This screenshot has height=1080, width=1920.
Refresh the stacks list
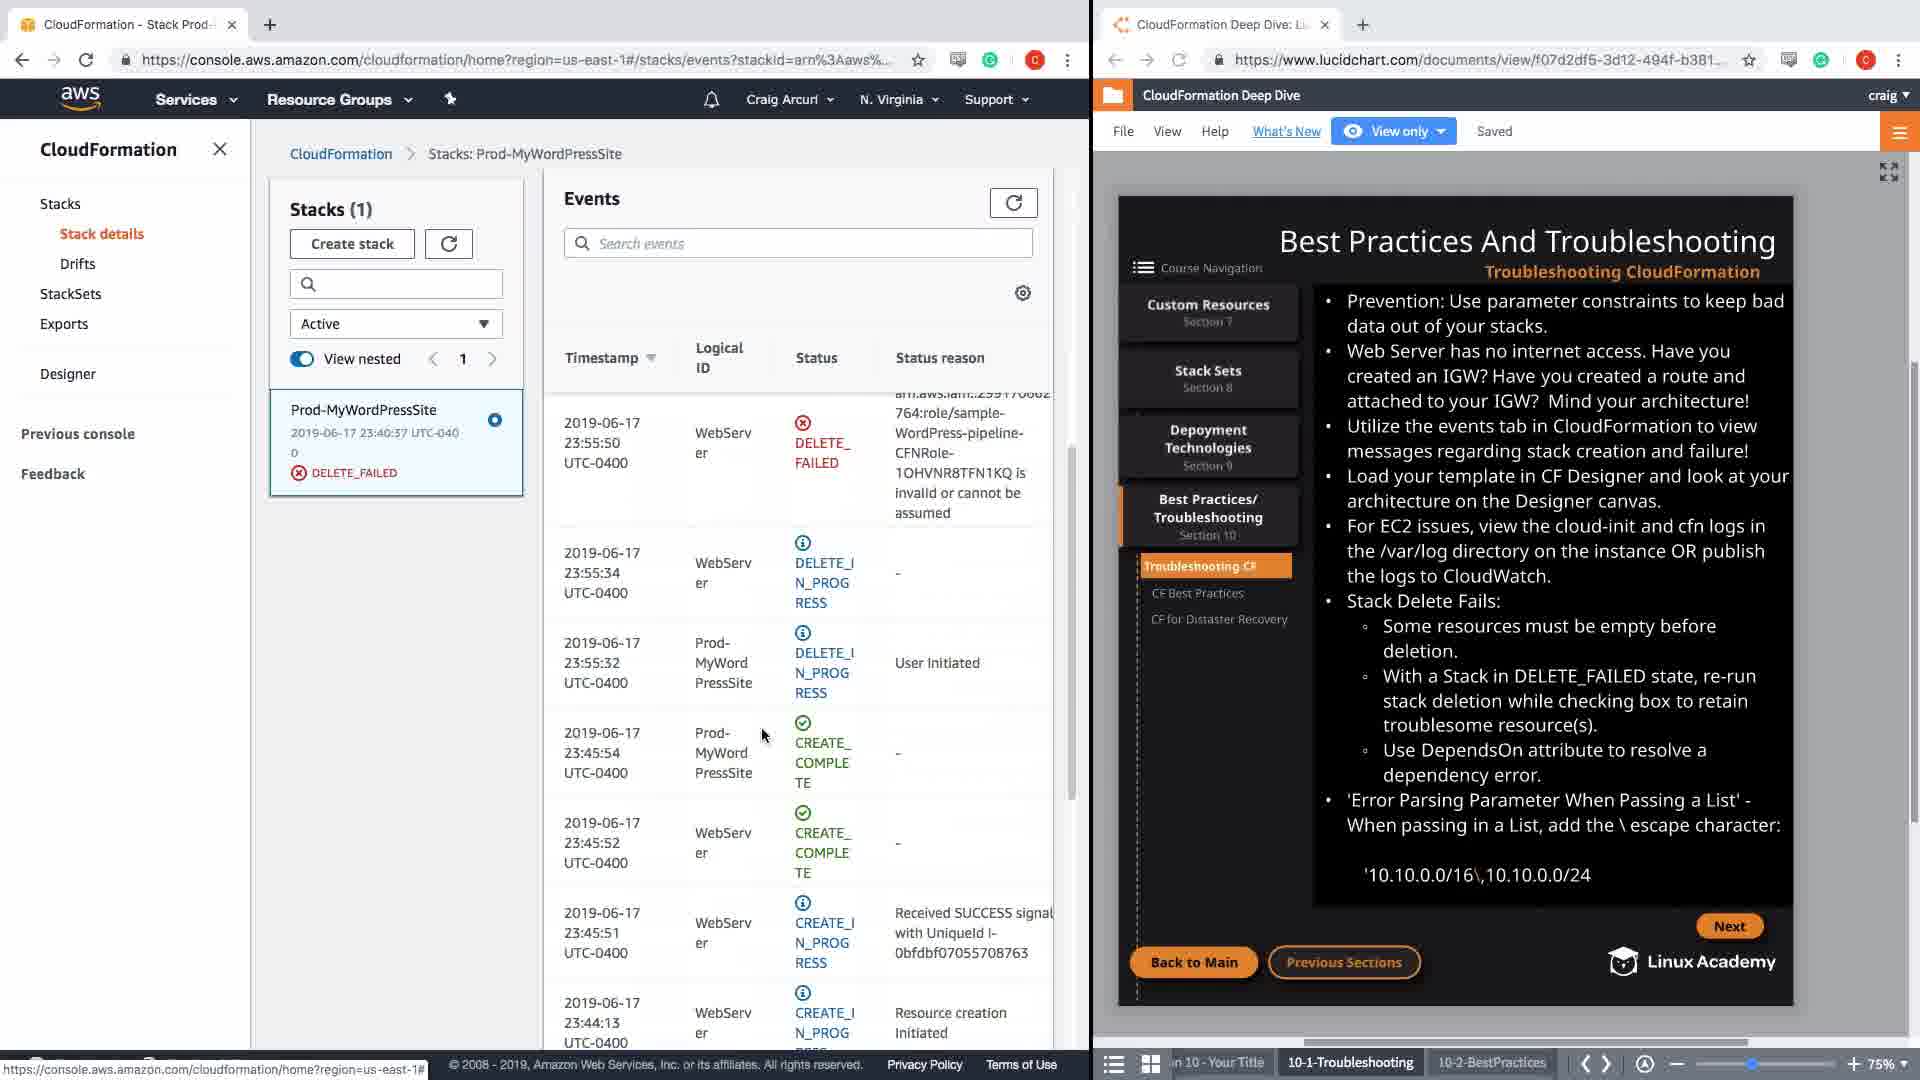(x=448, y=244)
